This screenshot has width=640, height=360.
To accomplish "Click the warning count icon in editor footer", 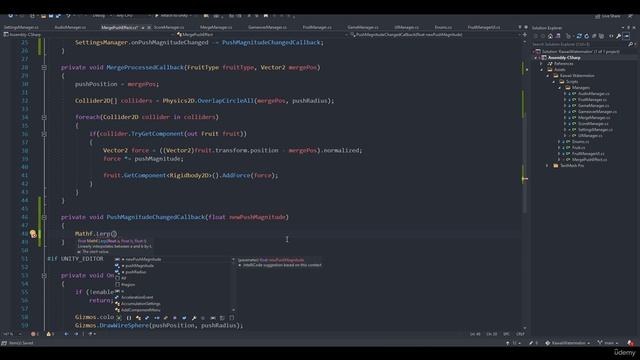I will tap(49, 334).
